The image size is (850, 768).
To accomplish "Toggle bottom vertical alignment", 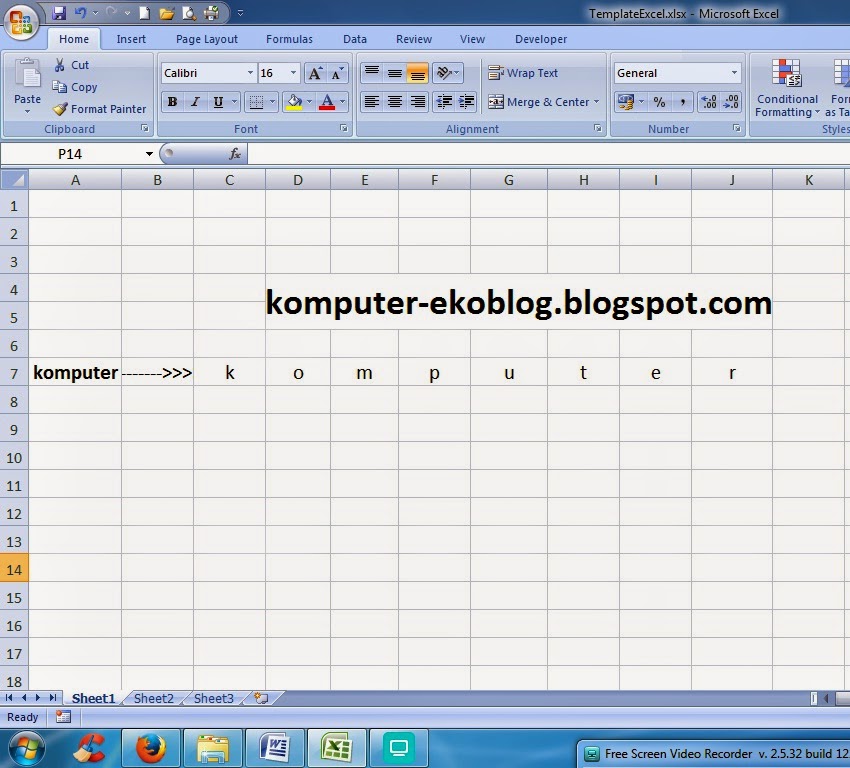I will [417, 73].
